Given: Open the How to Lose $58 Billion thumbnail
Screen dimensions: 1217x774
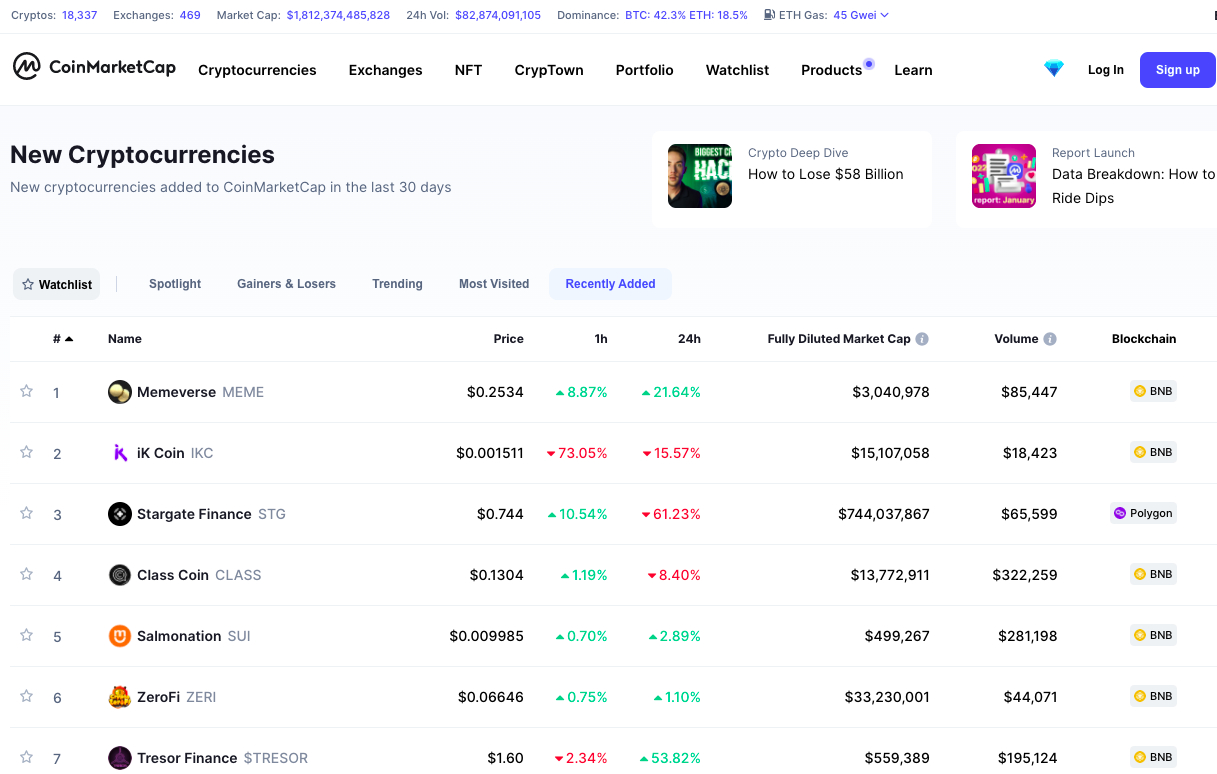Looking at the screenshot, I should coord(700,176).
